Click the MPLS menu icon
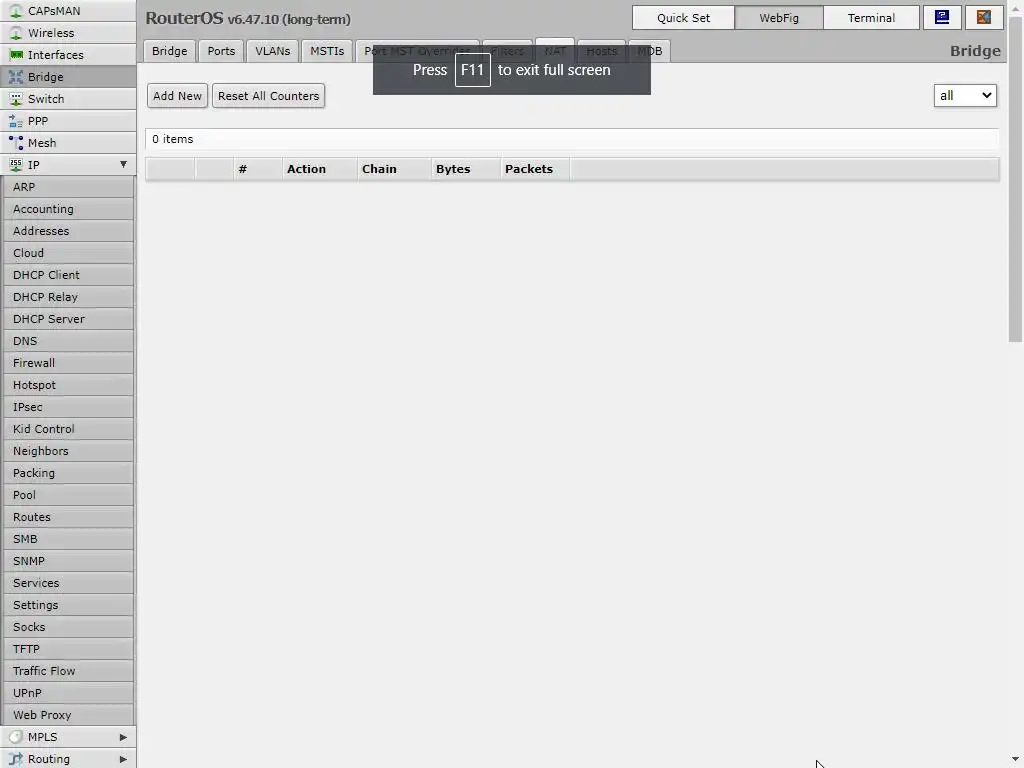The width and height of the screenshot is (1024, 768). click(x=16, y=737)
